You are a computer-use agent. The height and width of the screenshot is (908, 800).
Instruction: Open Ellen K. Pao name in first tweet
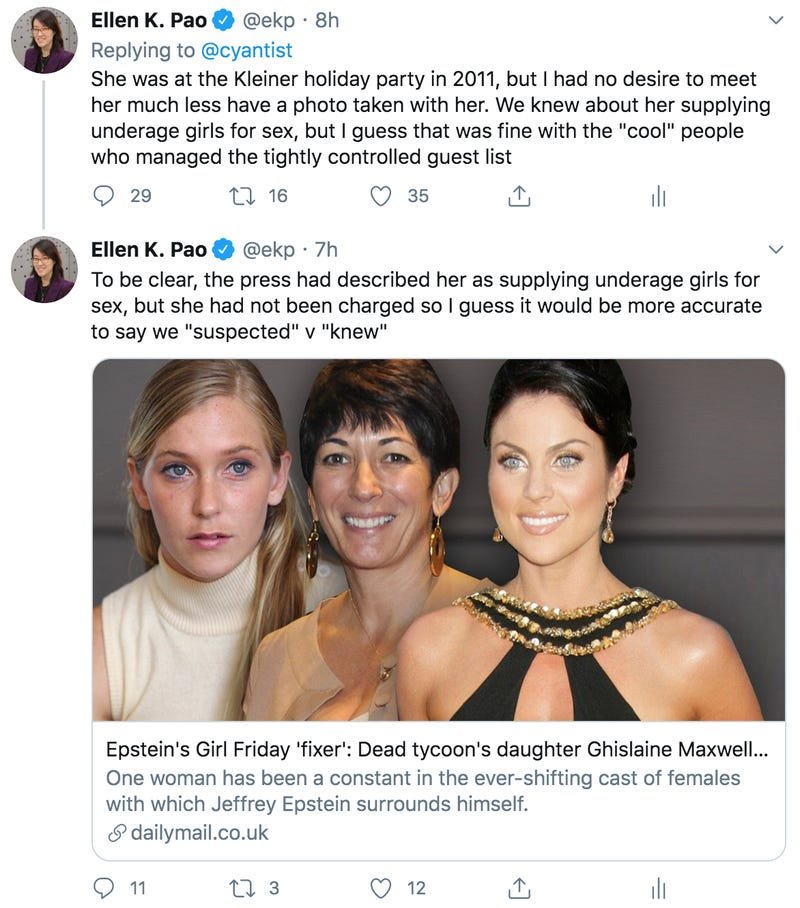[x=149, y=20]
